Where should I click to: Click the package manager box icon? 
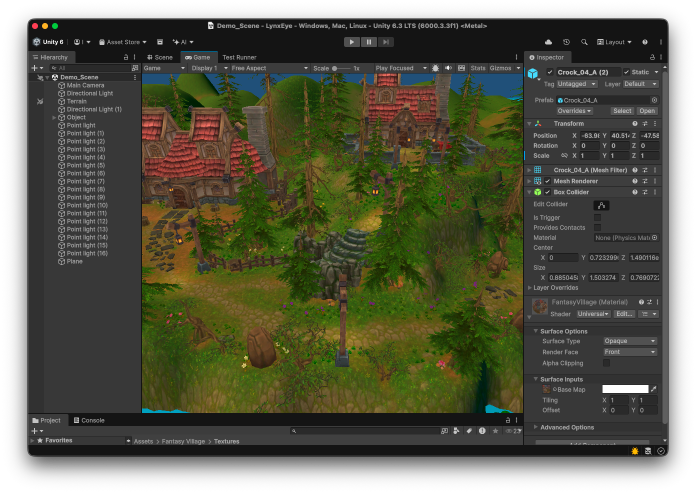click(x=160, y=42)
